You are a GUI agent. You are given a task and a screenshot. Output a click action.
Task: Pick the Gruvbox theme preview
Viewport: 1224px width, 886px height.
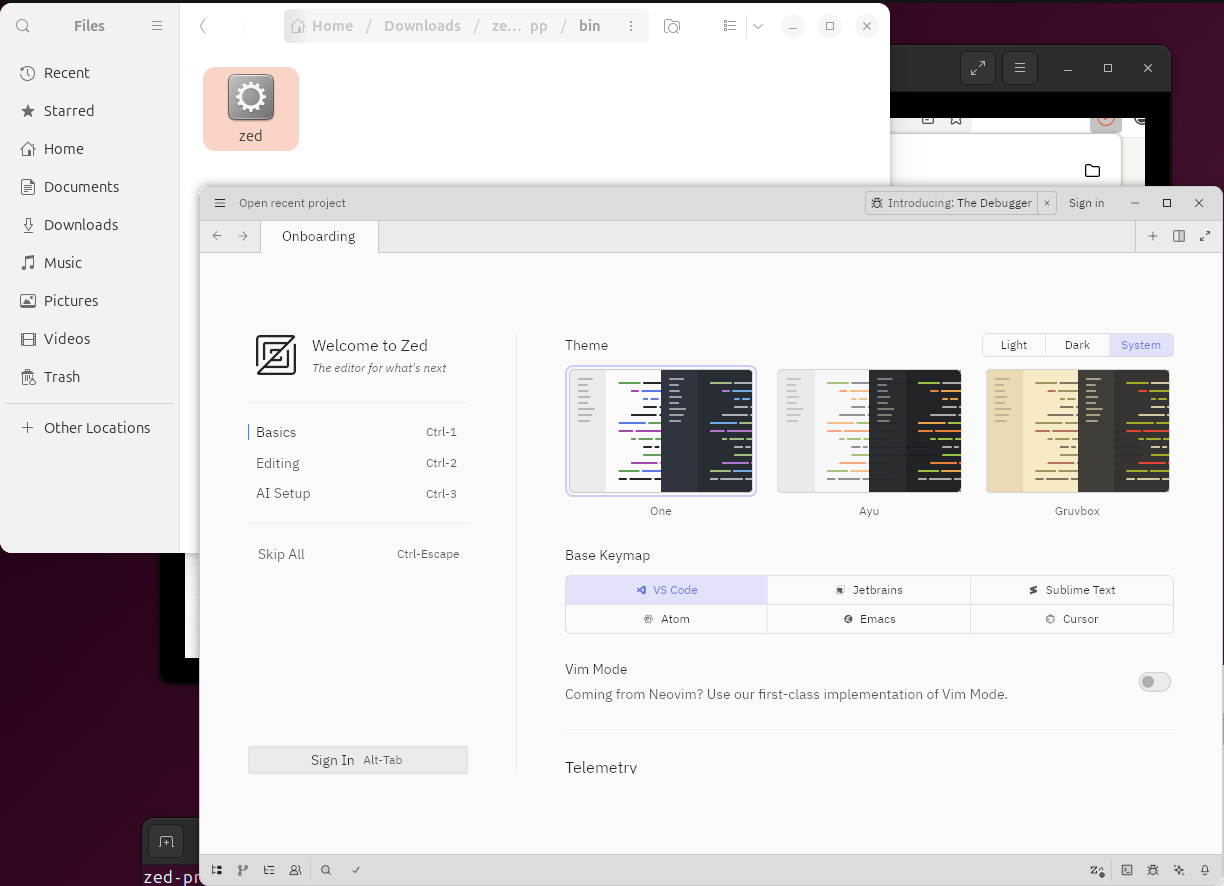tap(1077, 431)
